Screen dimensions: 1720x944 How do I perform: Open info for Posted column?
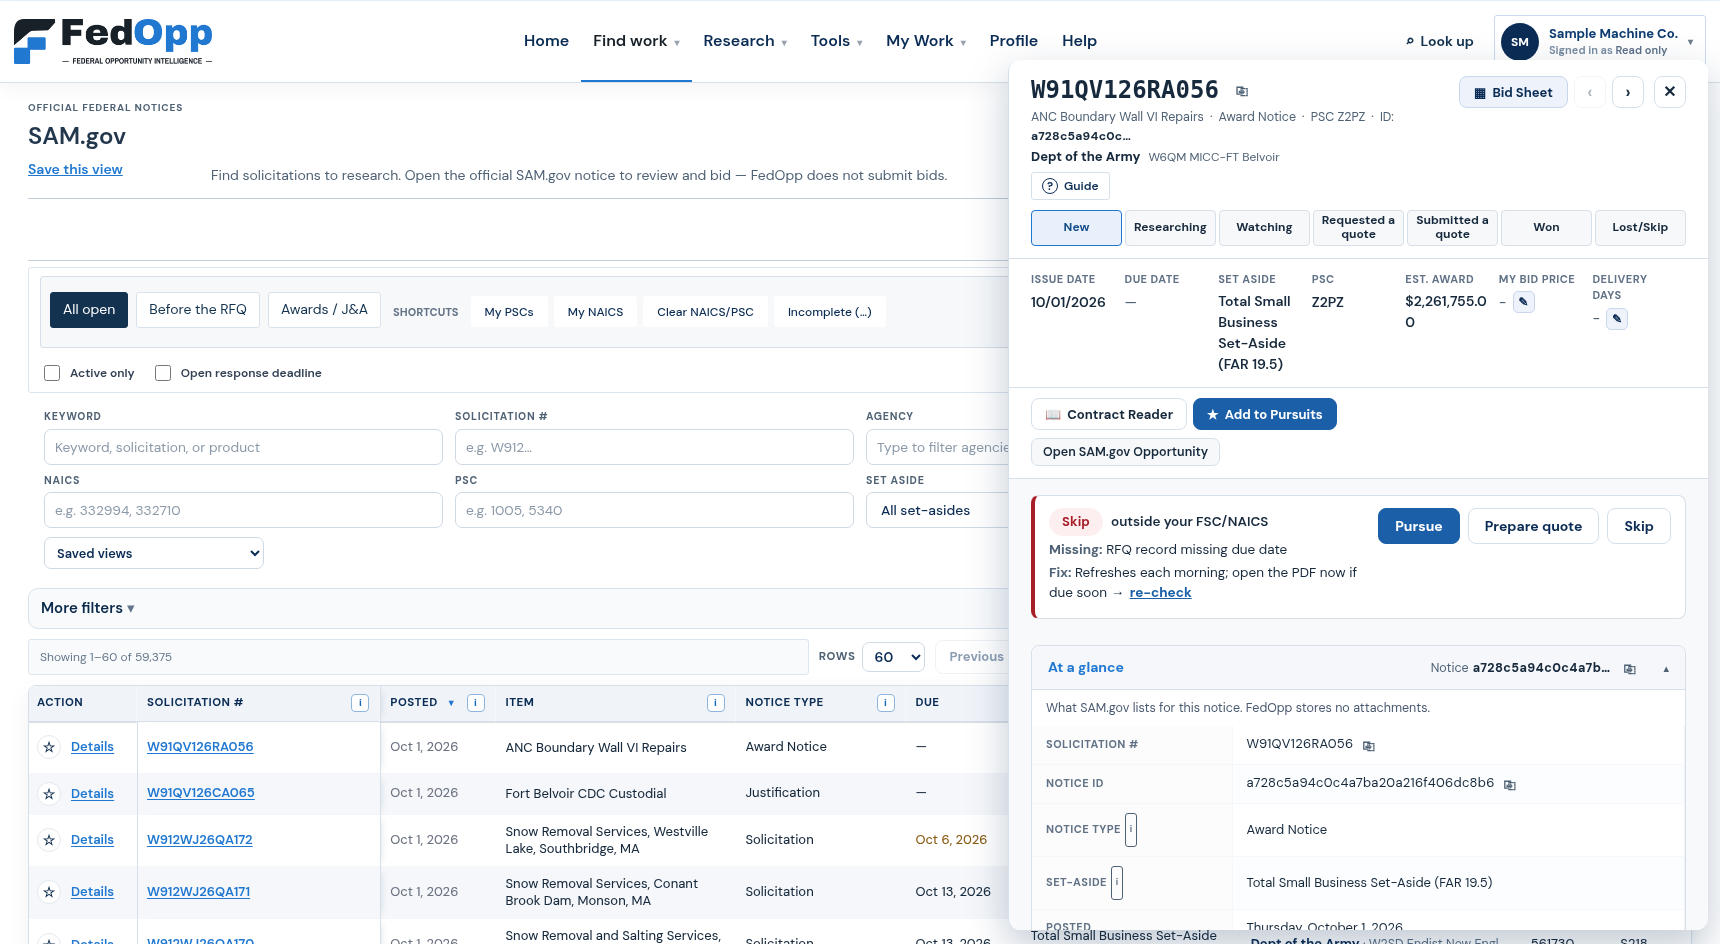[476, 703]
